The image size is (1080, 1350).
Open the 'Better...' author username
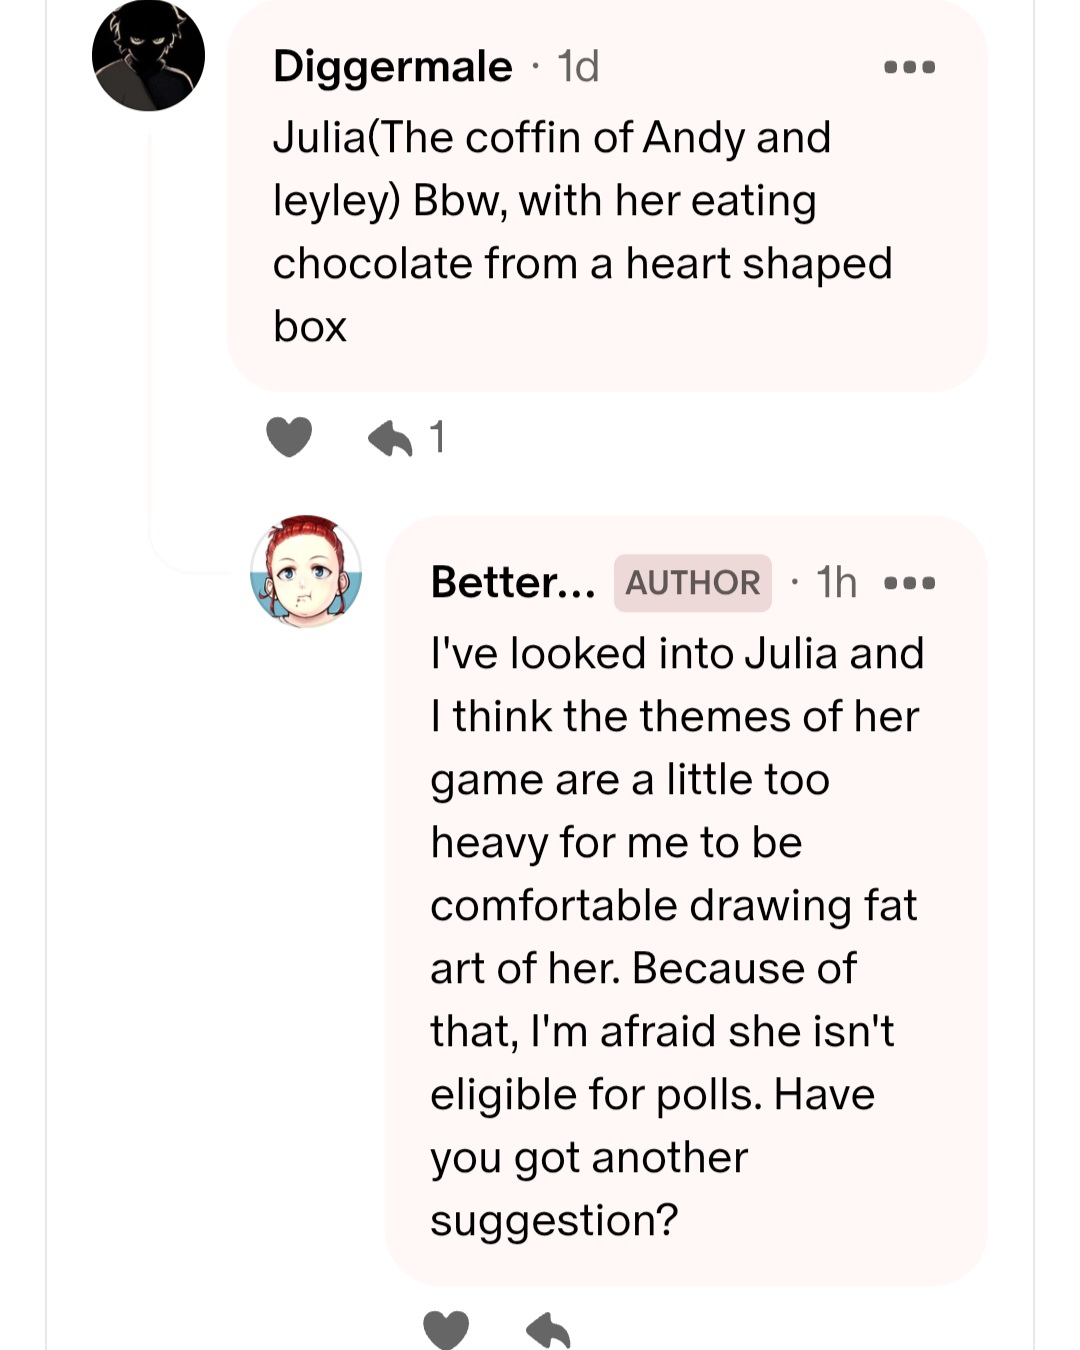point(512,582)
